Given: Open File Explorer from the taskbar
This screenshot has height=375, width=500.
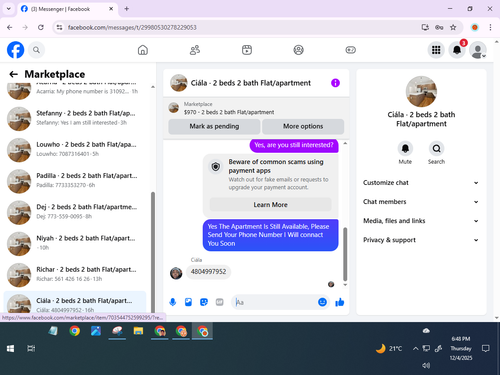Looking at the screenshot, I should click(138, 331).
